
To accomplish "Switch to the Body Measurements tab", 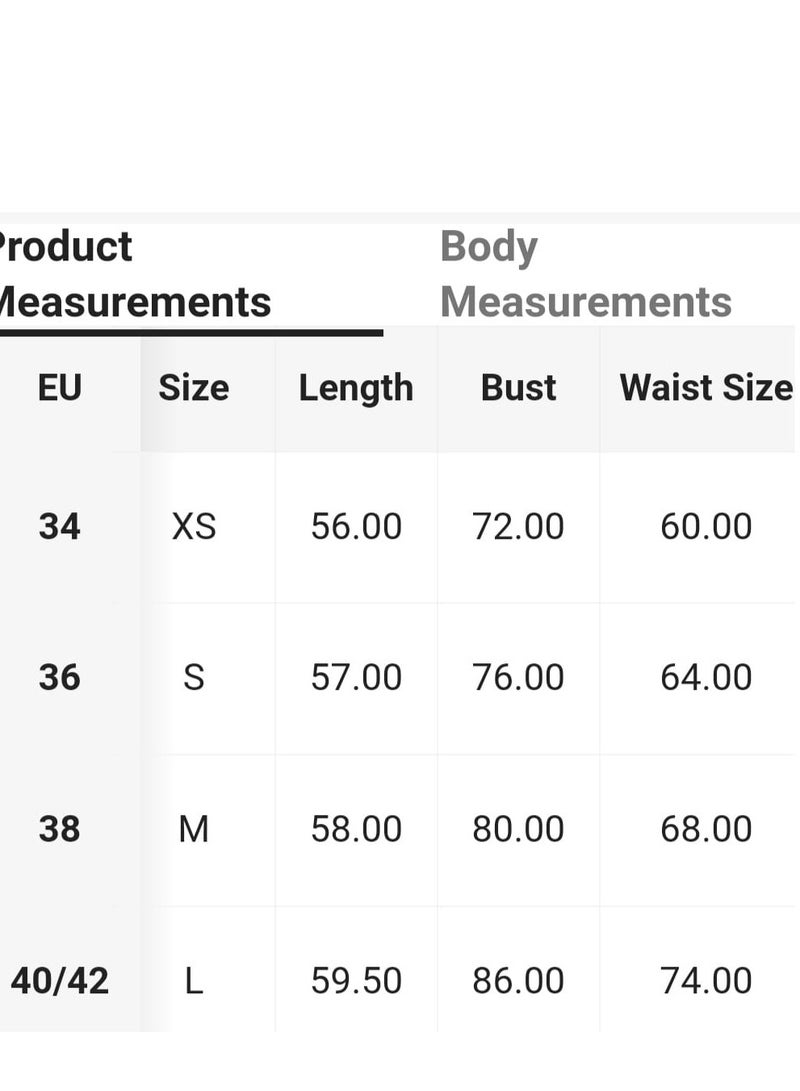I will 586,274.
